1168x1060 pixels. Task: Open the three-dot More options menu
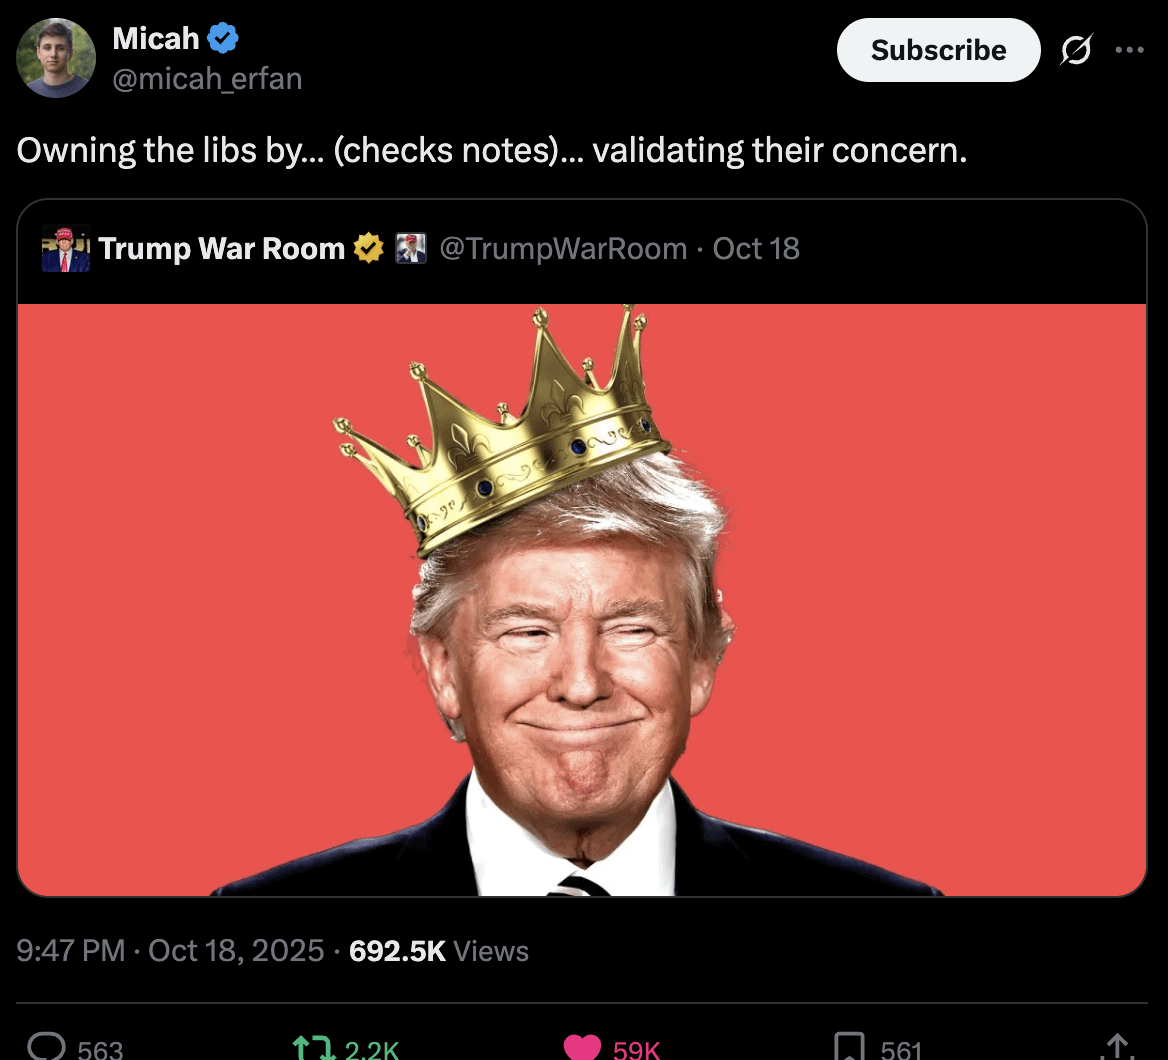[x=1129, y=50]
